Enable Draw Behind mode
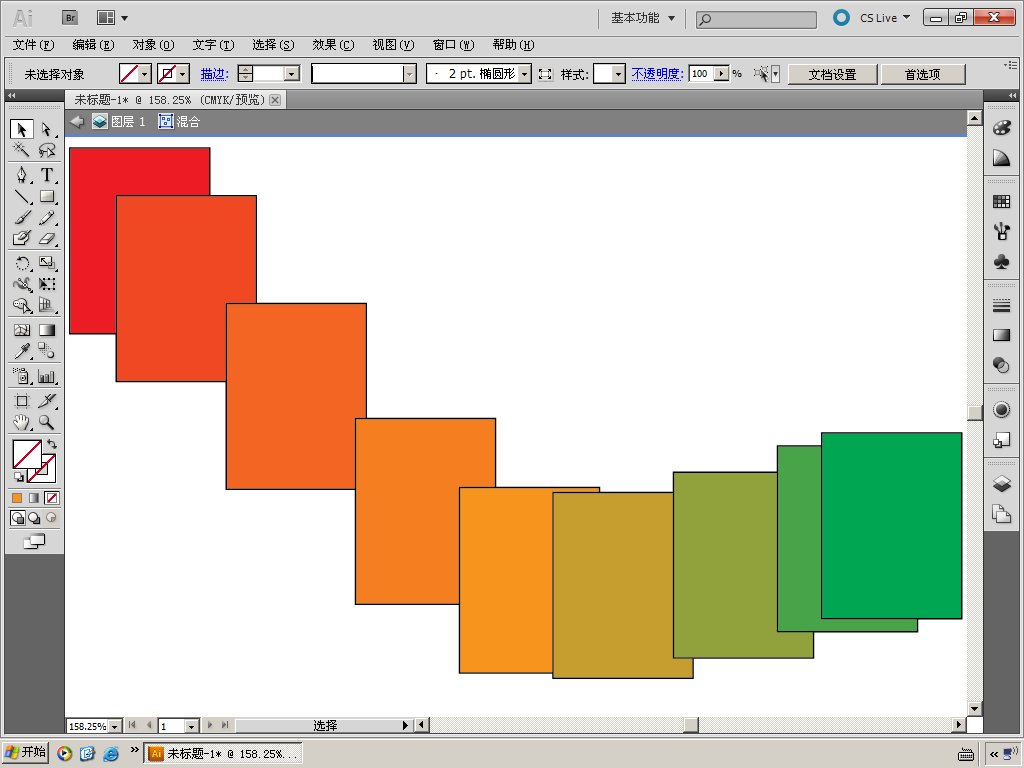The width and height of the screenshot is (1024, 768). (x=34, y=518)
